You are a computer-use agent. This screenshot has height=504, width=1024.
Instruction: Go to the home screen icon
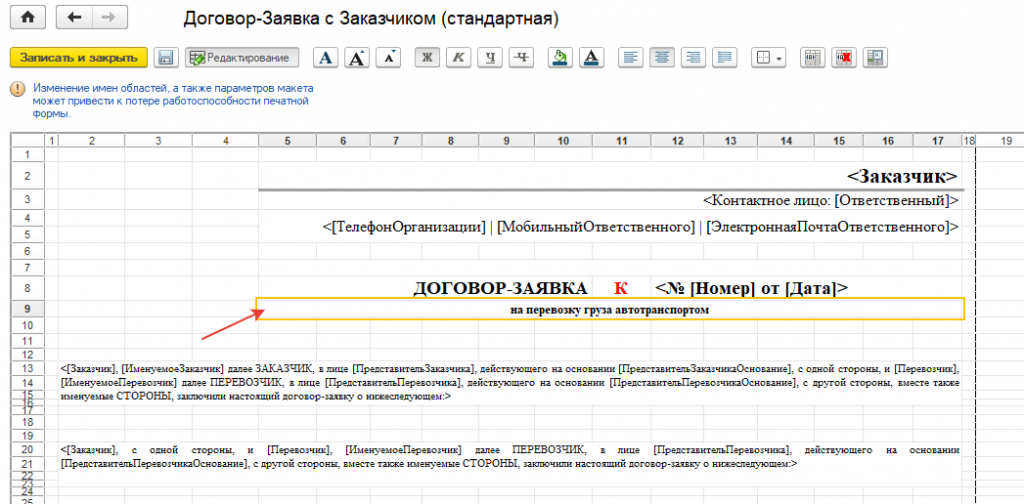click(x=27, y=18)
